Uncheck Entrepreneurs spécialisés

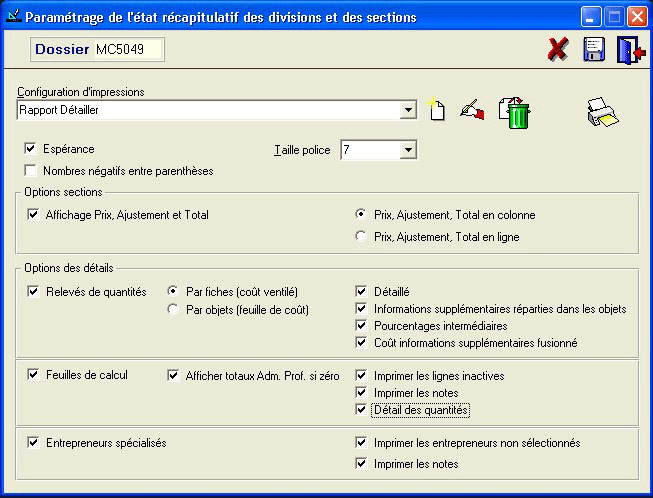pos(35,442)
